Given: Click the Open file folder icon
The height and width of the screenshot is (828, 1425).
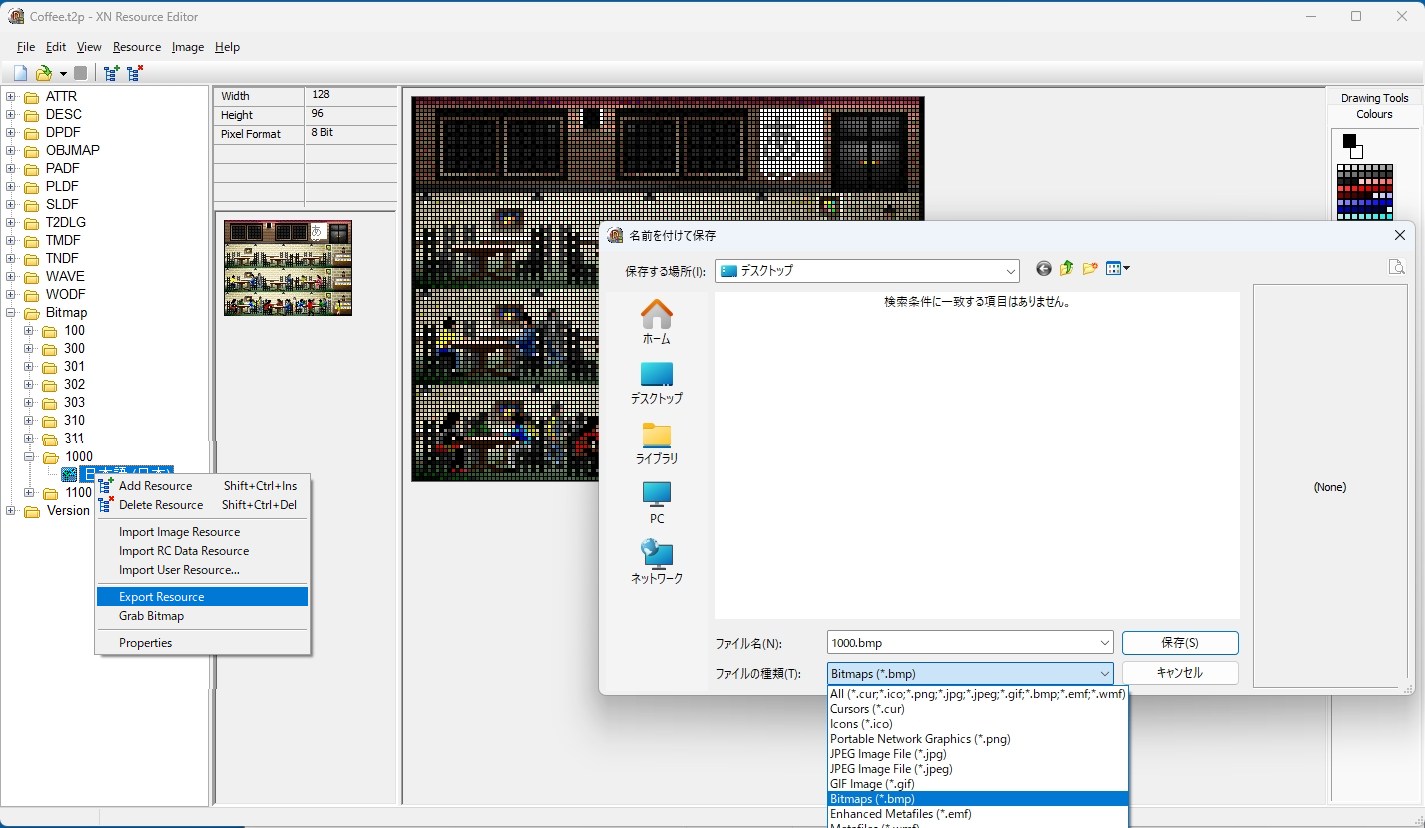Looking at the screenshot, I should pyautogui.click(x=44, y=73).
